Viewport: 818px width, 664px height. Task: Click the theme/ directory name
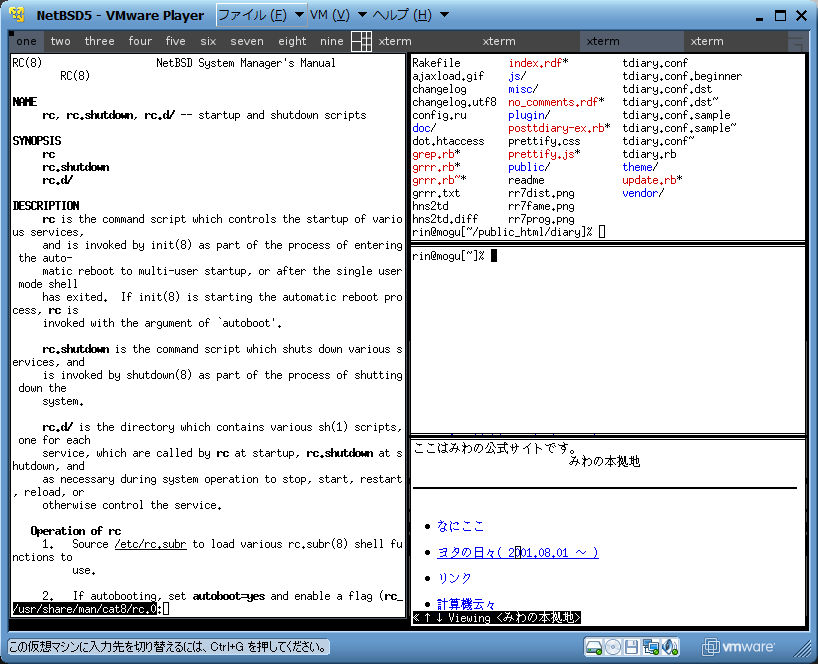[640, 167]
